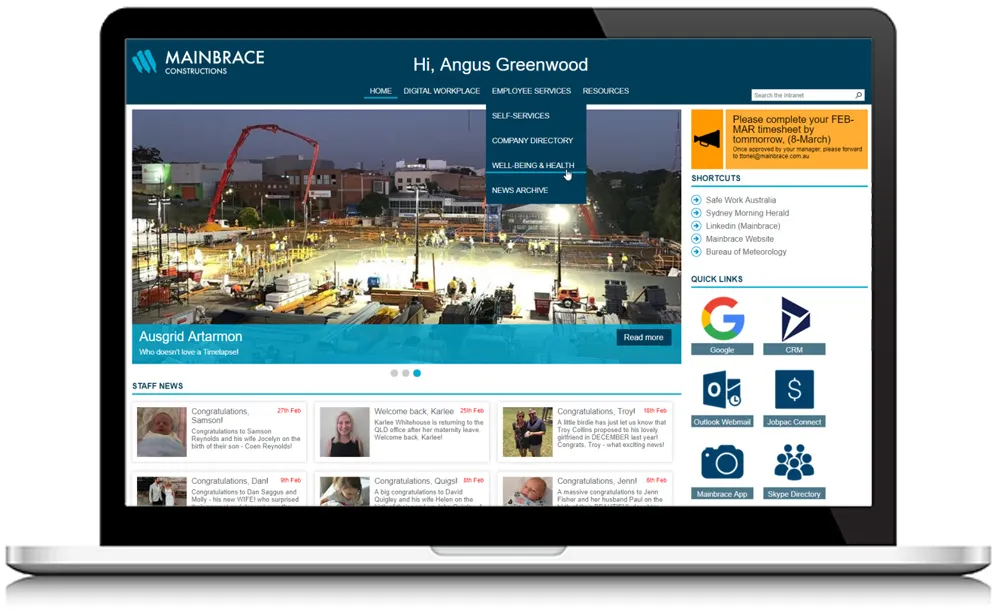Click the Mainbrace Constructions logo
This screenshot has height=616, width=1000.
(x=198, y=62)
